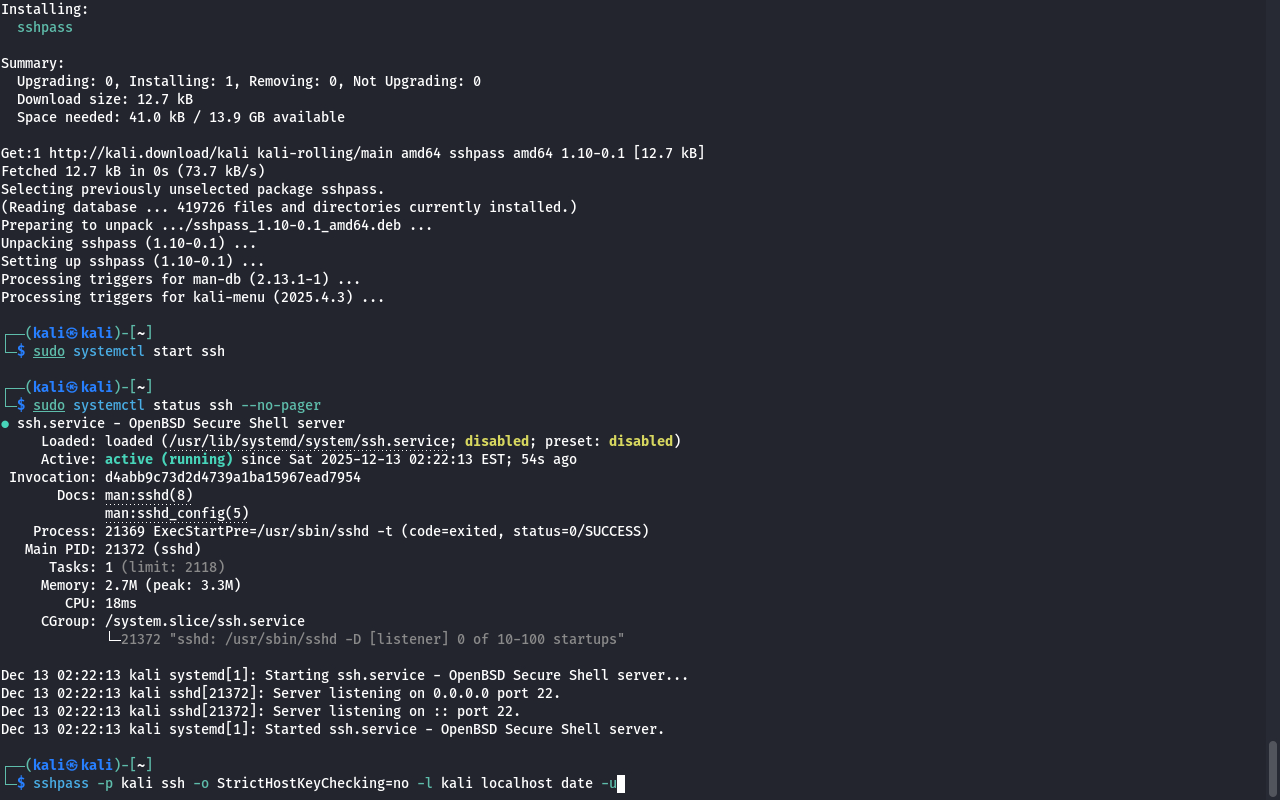Click the Kali ㉿ symbol in the bottom prompt
Screen dimensions: 1280x800
pos(72,765)
